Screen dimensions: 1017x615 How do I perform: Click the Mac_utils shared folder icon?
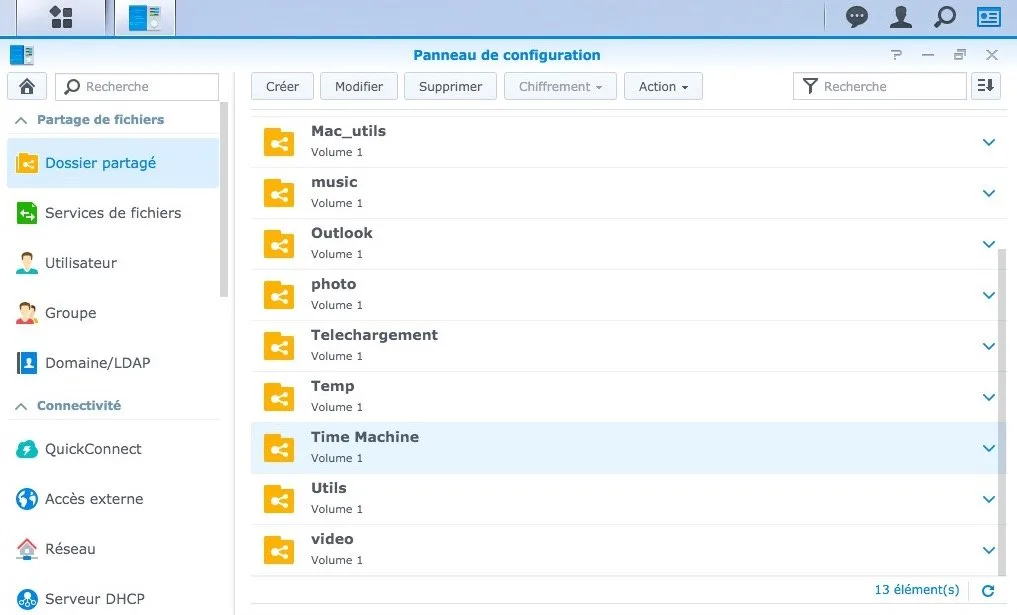(279, 142)
